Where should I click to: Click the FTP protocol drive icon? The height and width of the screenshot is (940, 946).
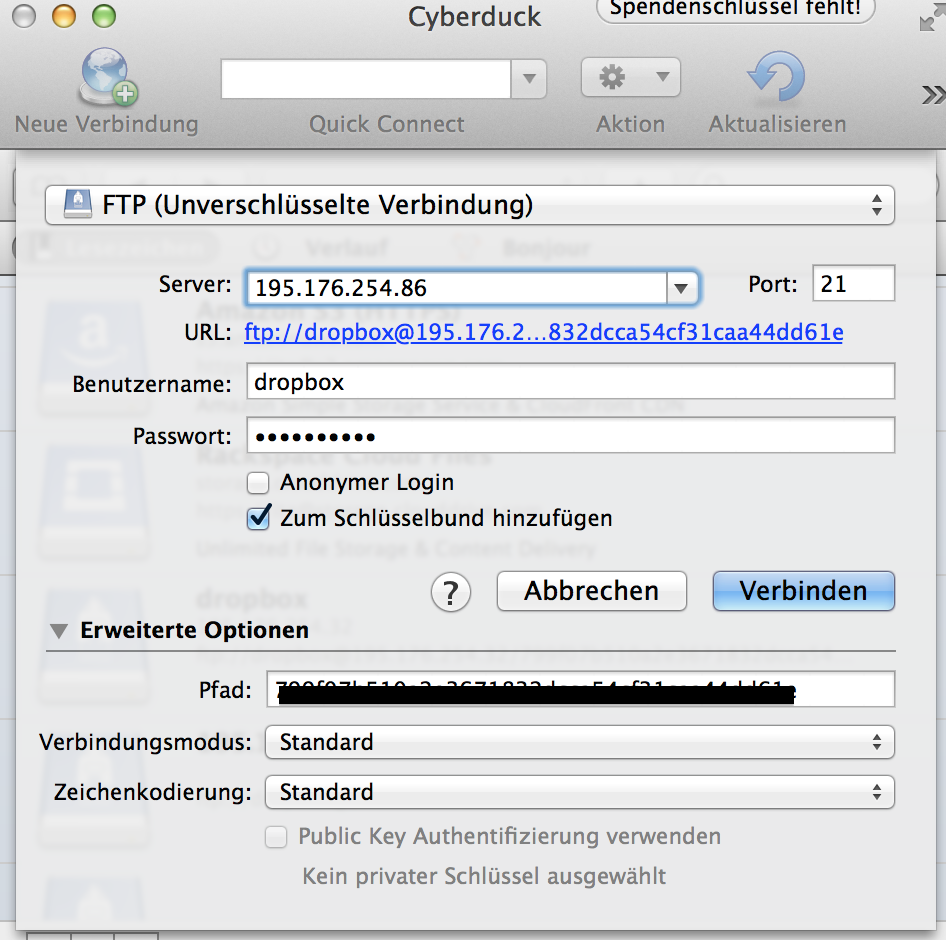pyautogui.click(x=76, y=206)
